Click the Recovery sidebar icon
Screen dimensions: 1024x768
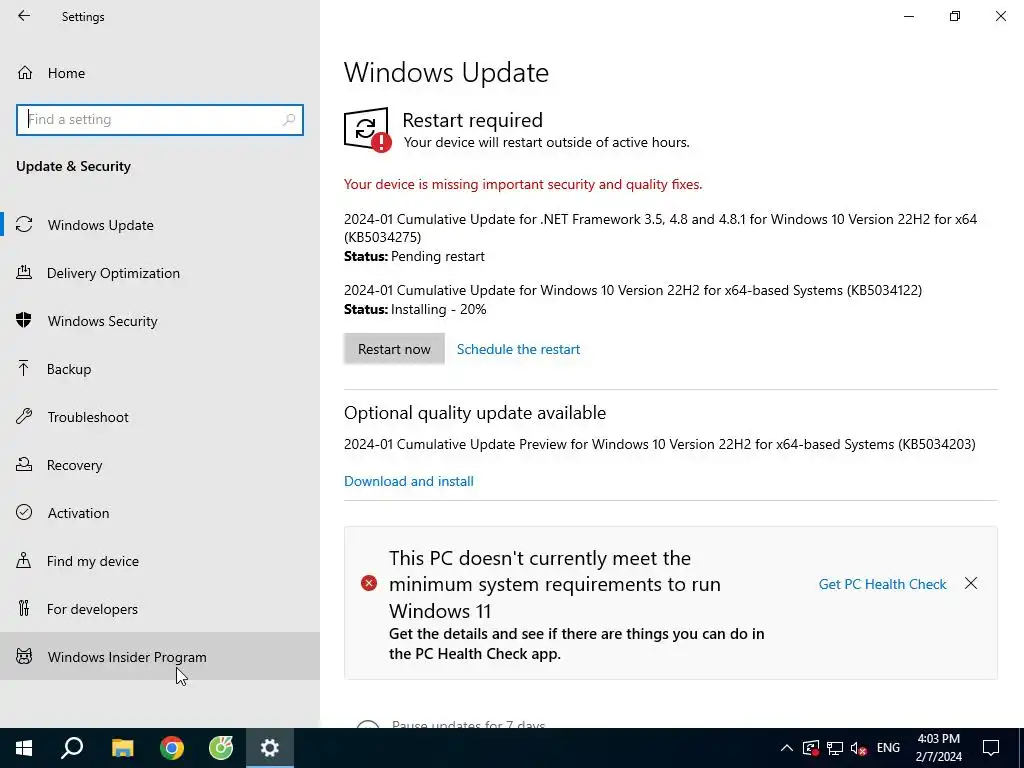pos(24,464)
